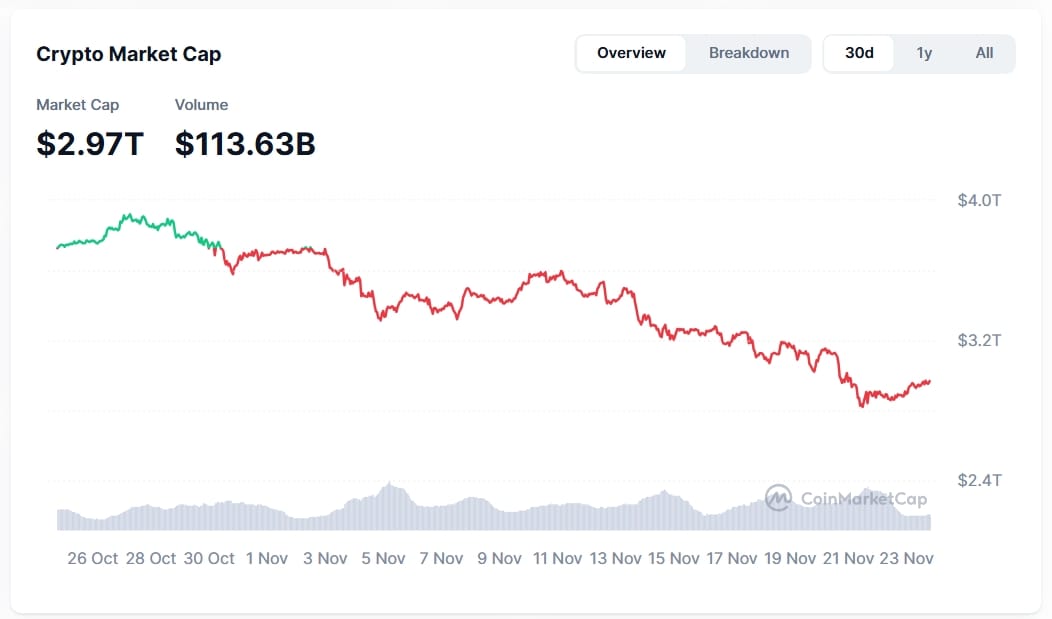
Task: Select the 30d time range
Action: [859, 54]
